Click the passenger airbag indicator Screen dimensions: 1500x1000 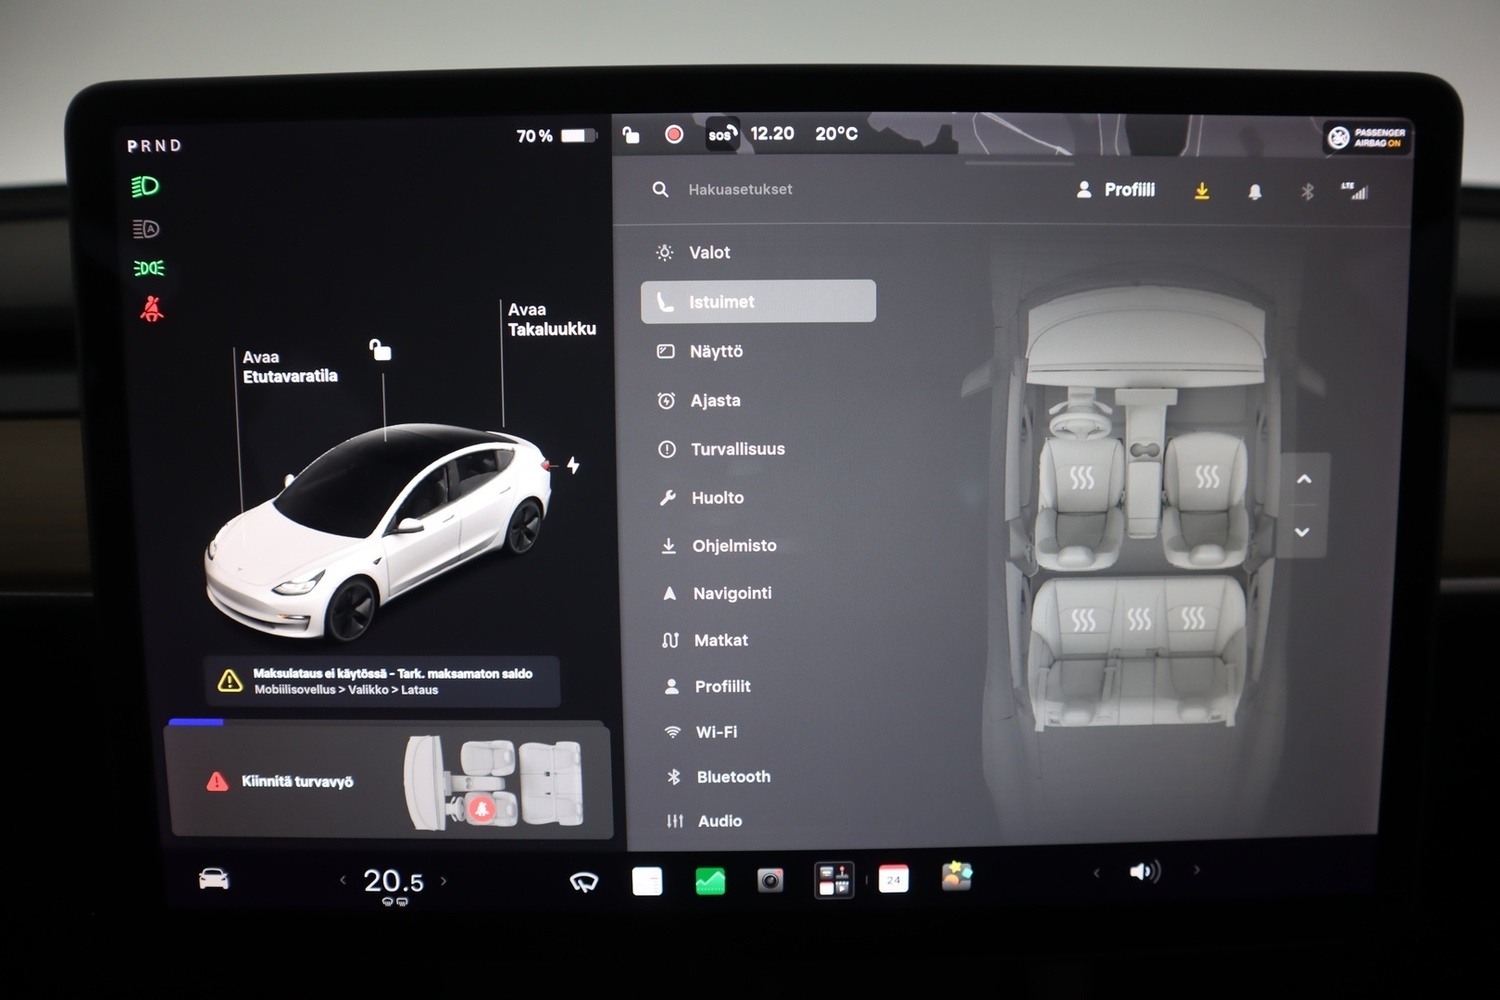1366,138
